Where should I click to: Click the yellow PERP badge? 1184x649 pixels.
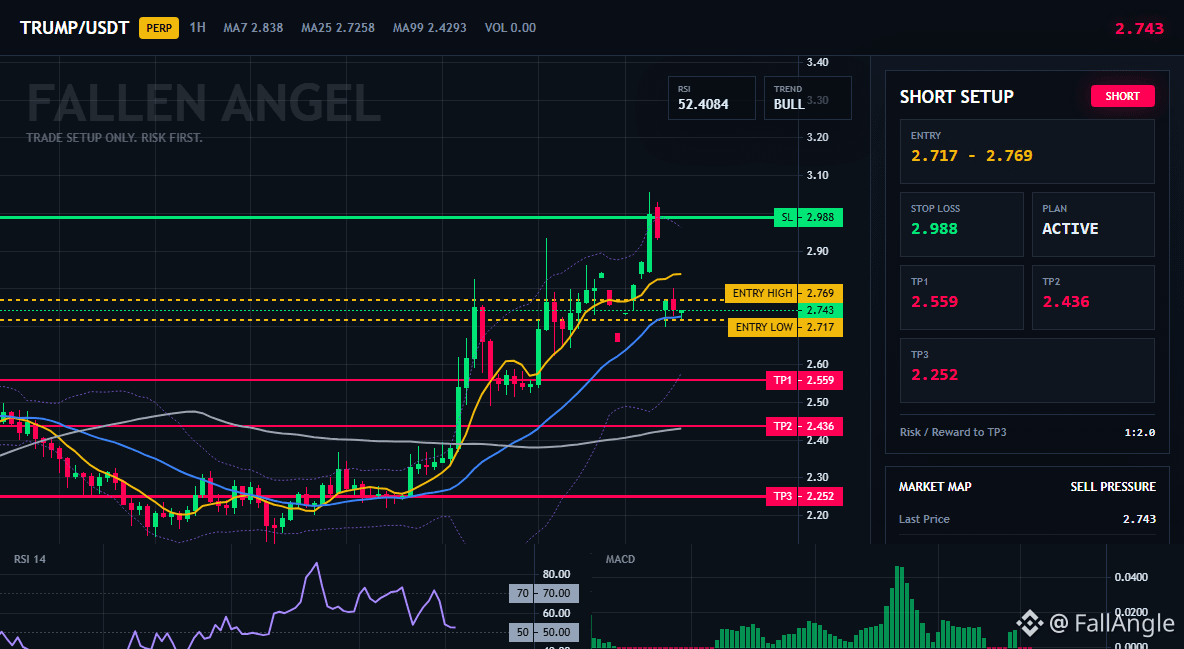159,28
